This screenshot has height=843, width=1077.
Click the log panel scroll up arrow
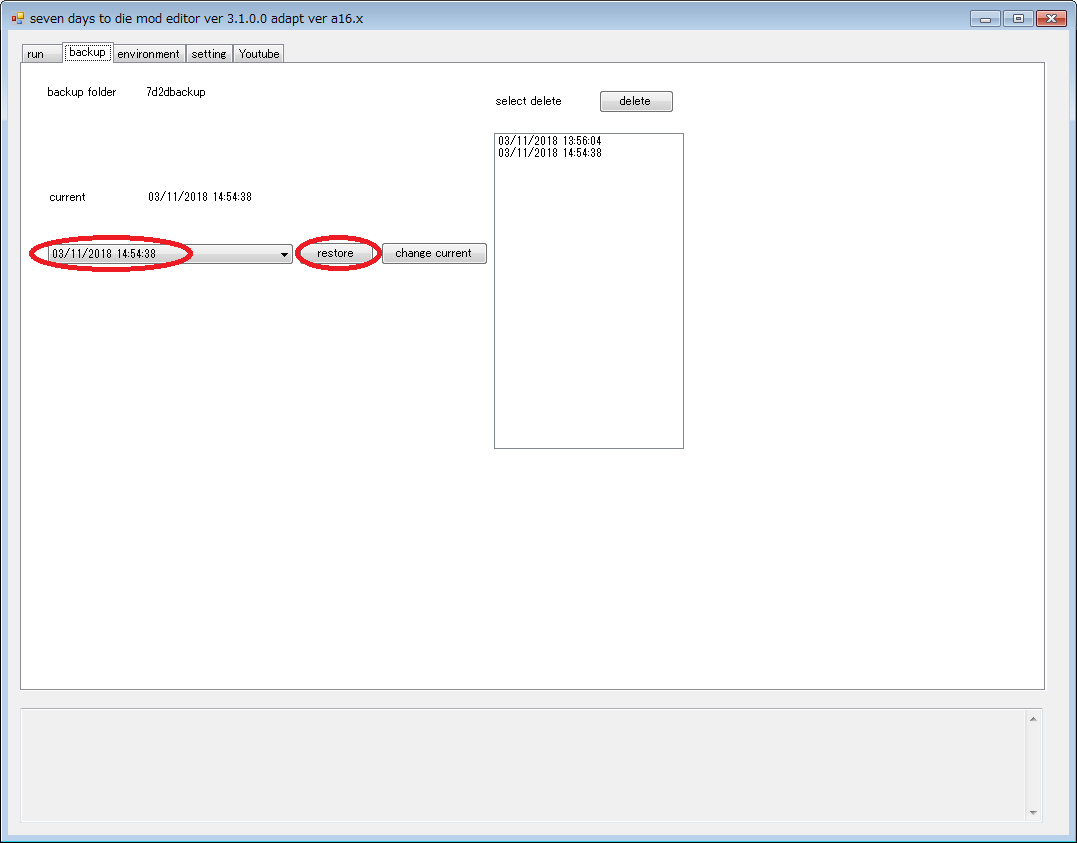pos(1033,718)
